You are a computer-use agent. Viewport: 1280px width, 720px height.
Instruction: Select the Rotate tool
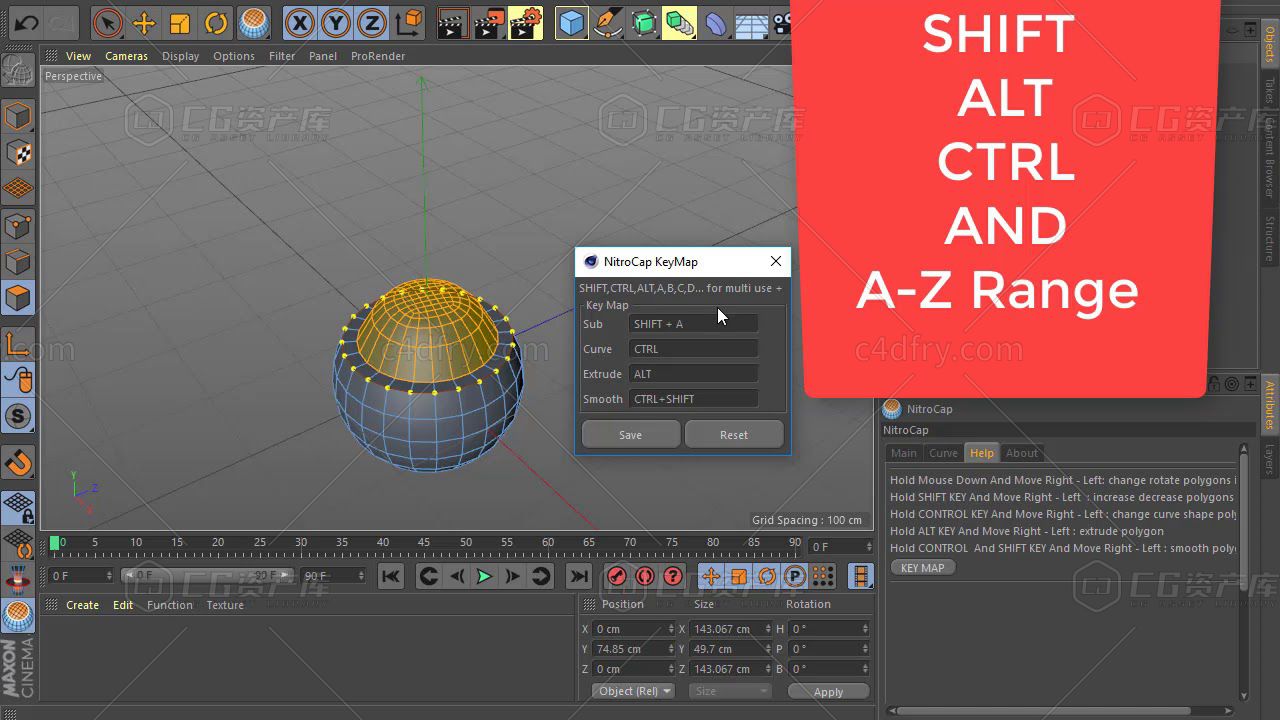click(216, 22)
